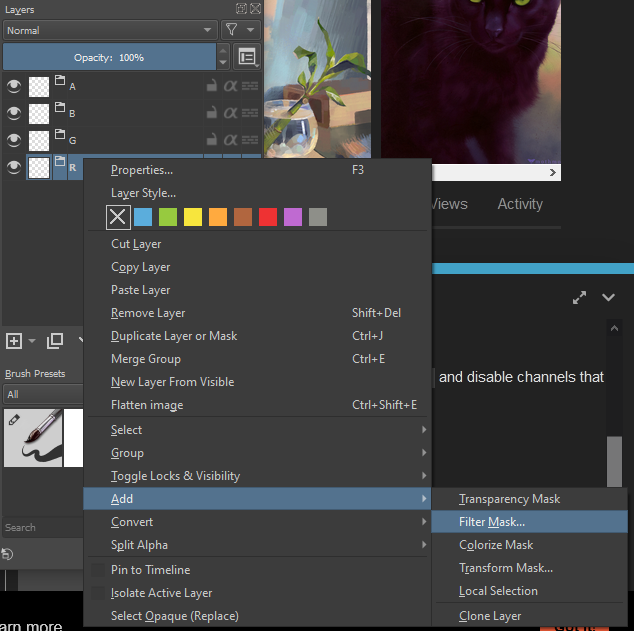Expand the web panel with diagonal arrows

tap(579, 298)
